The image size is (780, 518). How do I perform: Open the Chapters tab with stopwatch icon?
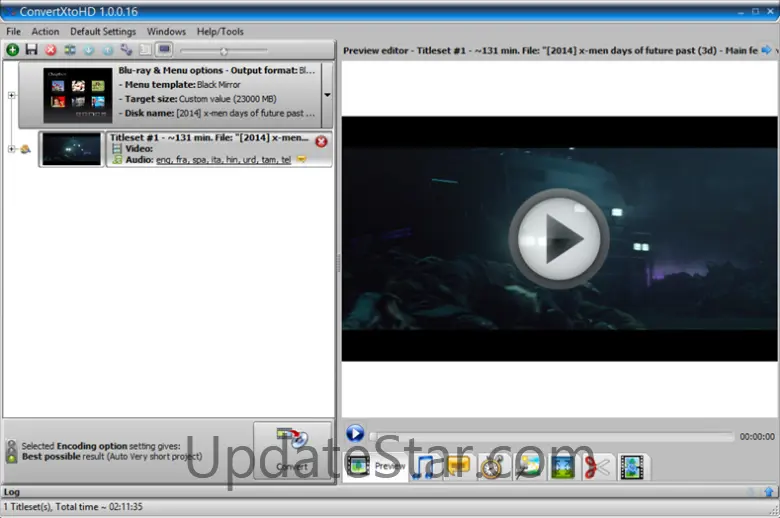tap(492, 467)
